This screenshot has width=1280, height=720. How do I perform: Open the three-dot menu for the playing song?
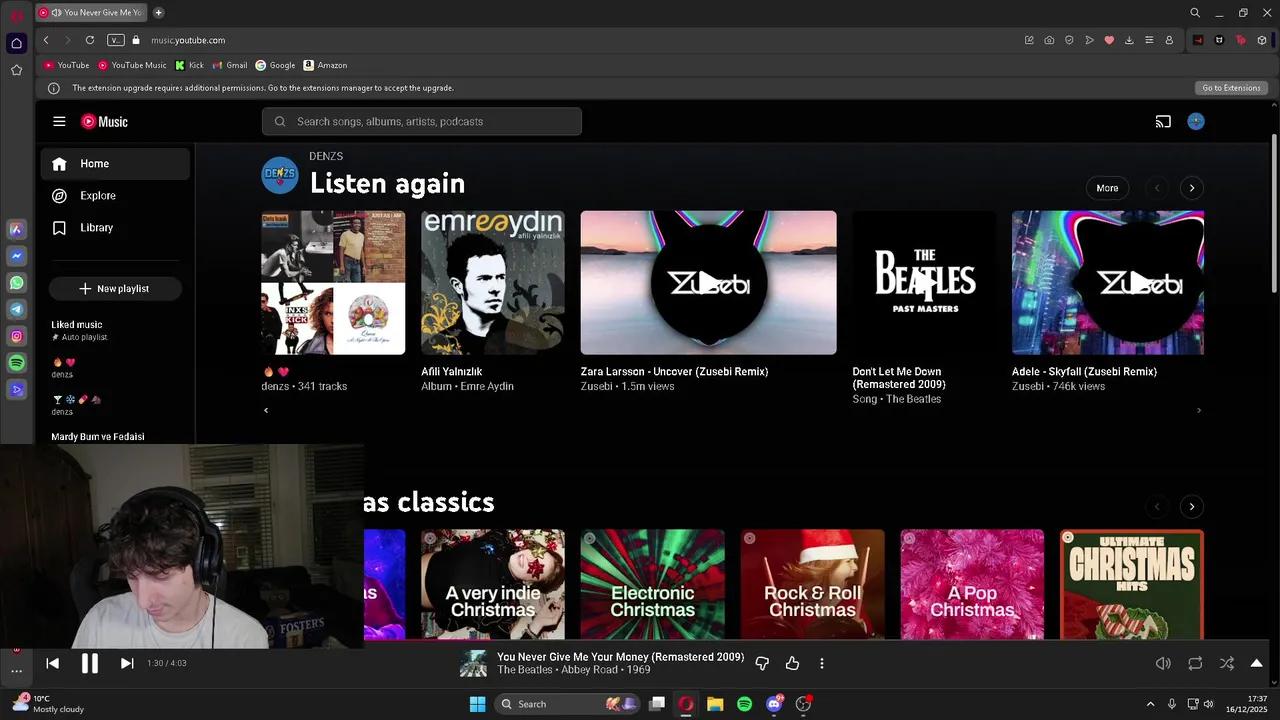[x=822, y=663]
